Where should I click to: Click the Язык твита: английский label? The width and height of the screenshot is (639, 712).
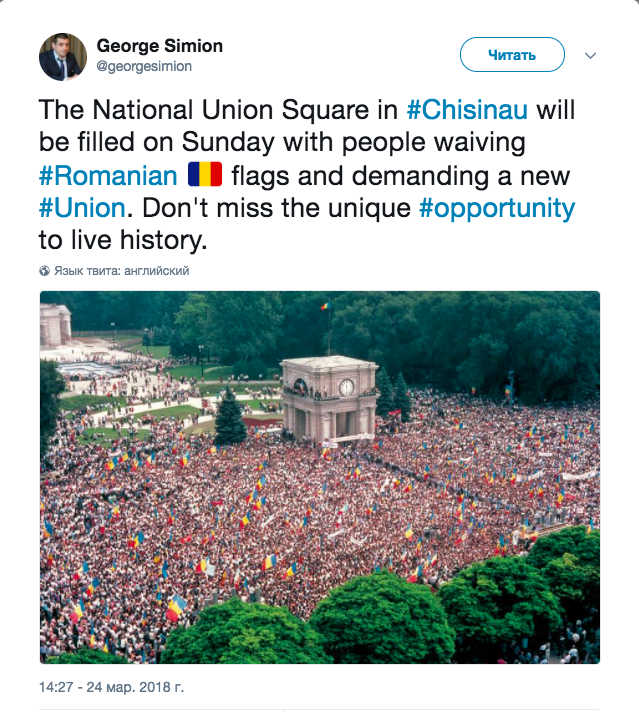[x=121, y=271]
